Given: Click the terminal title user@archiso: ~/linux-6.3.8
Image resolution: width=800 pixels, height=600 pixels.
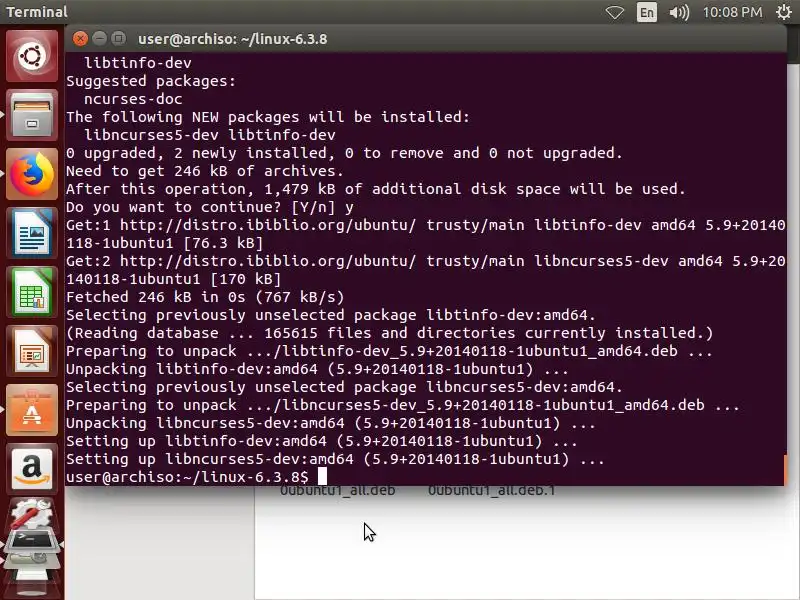Looking at the screenshot, I should pos(233,39).
